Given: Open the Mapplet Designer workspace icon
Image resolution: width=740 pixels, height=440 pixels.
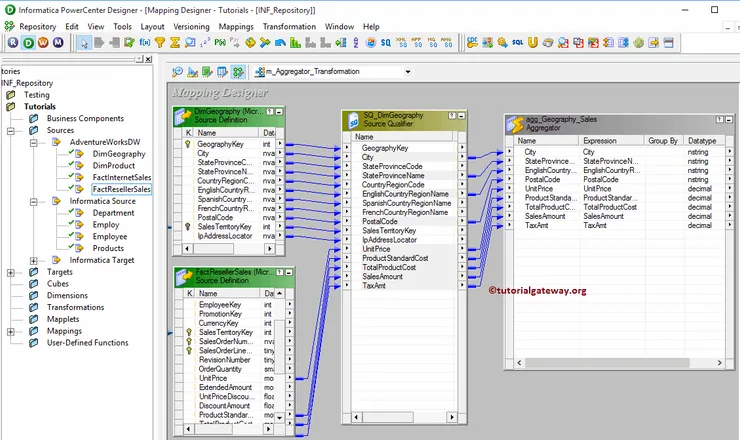Looking at the screenshot, I should pyautogui.click(x=223, y=72).
